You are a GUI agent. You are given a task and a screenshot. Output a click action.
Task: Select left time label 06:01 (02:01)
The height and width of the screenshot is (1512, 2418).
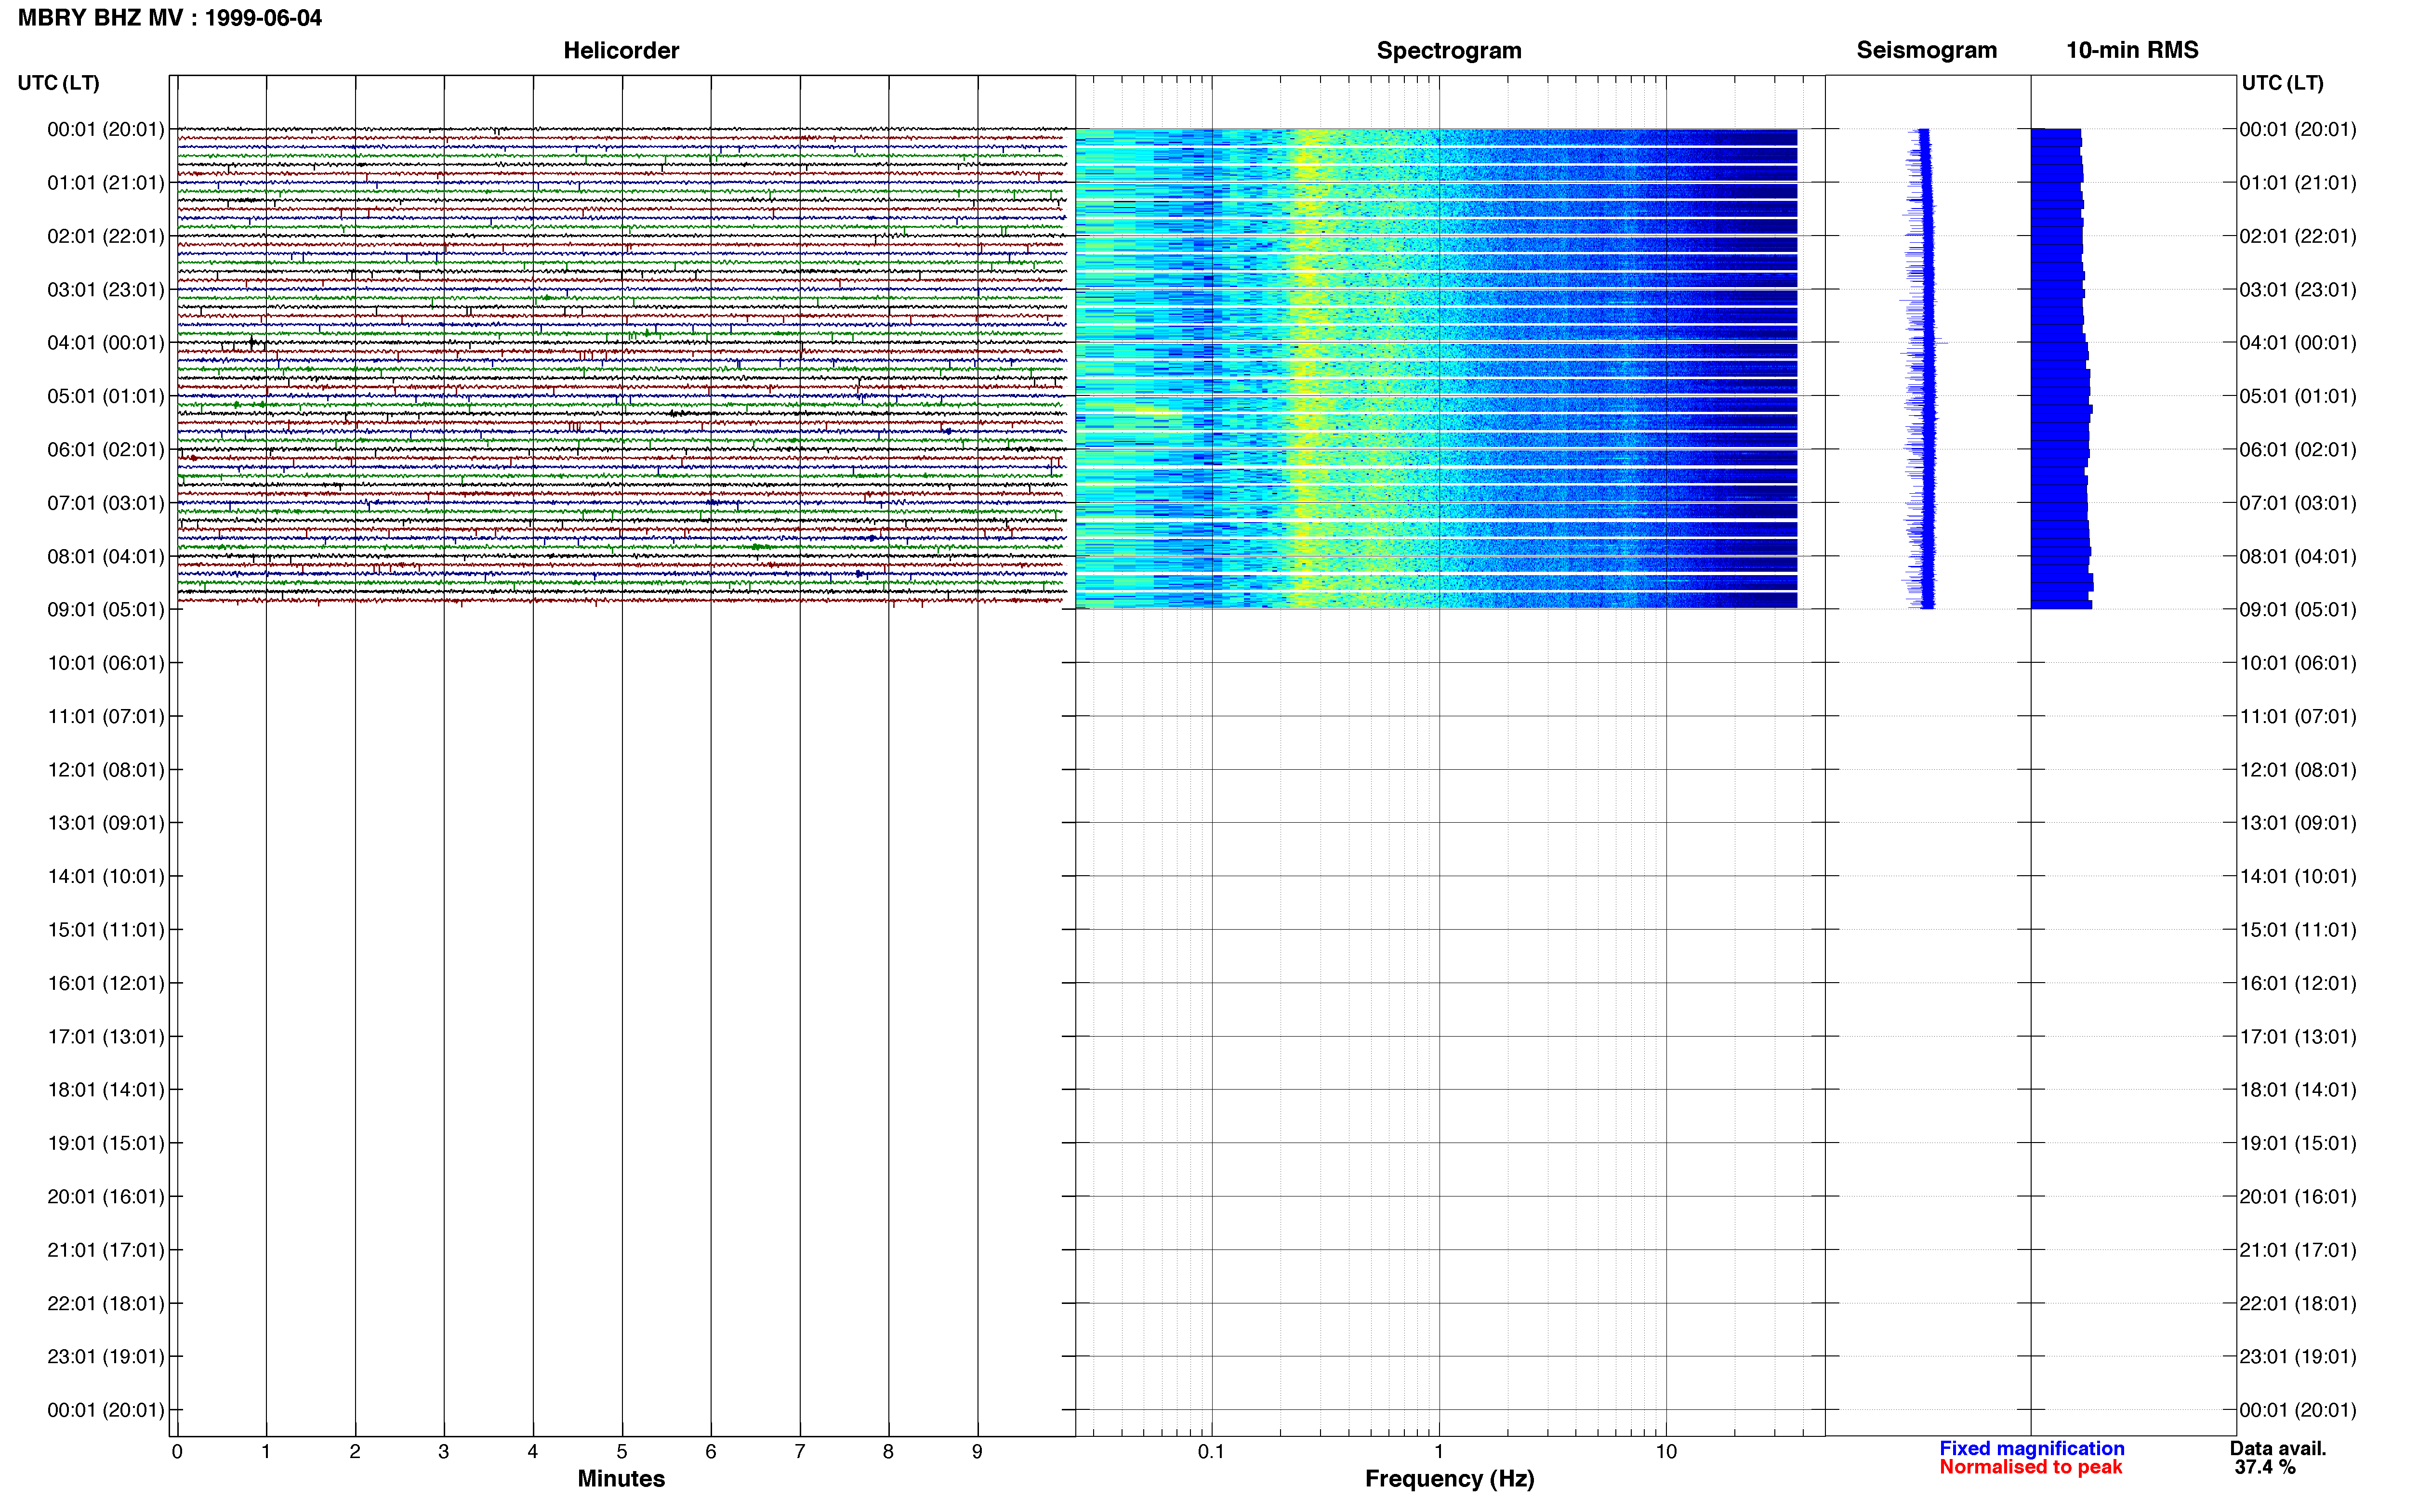106,450
